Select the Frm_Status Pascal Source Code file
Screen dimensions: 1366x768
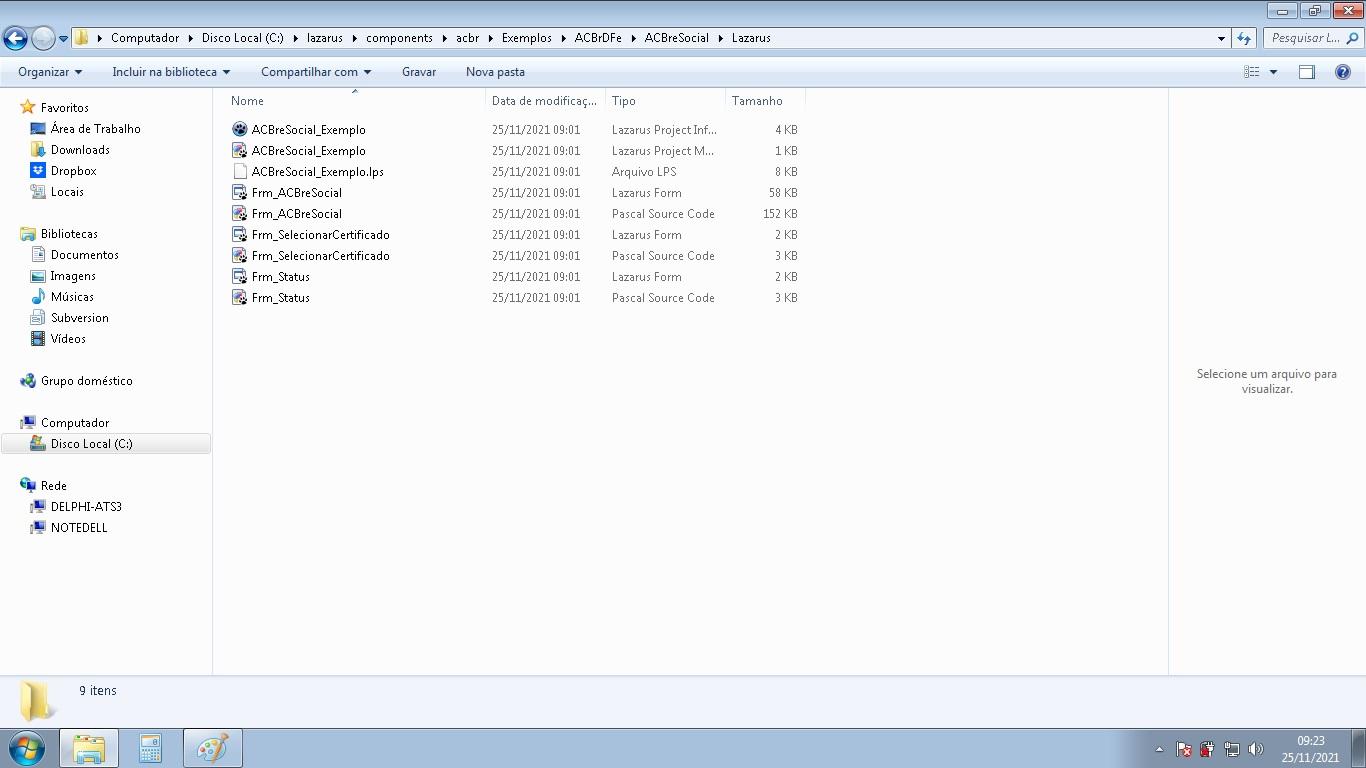click(514, 298)
